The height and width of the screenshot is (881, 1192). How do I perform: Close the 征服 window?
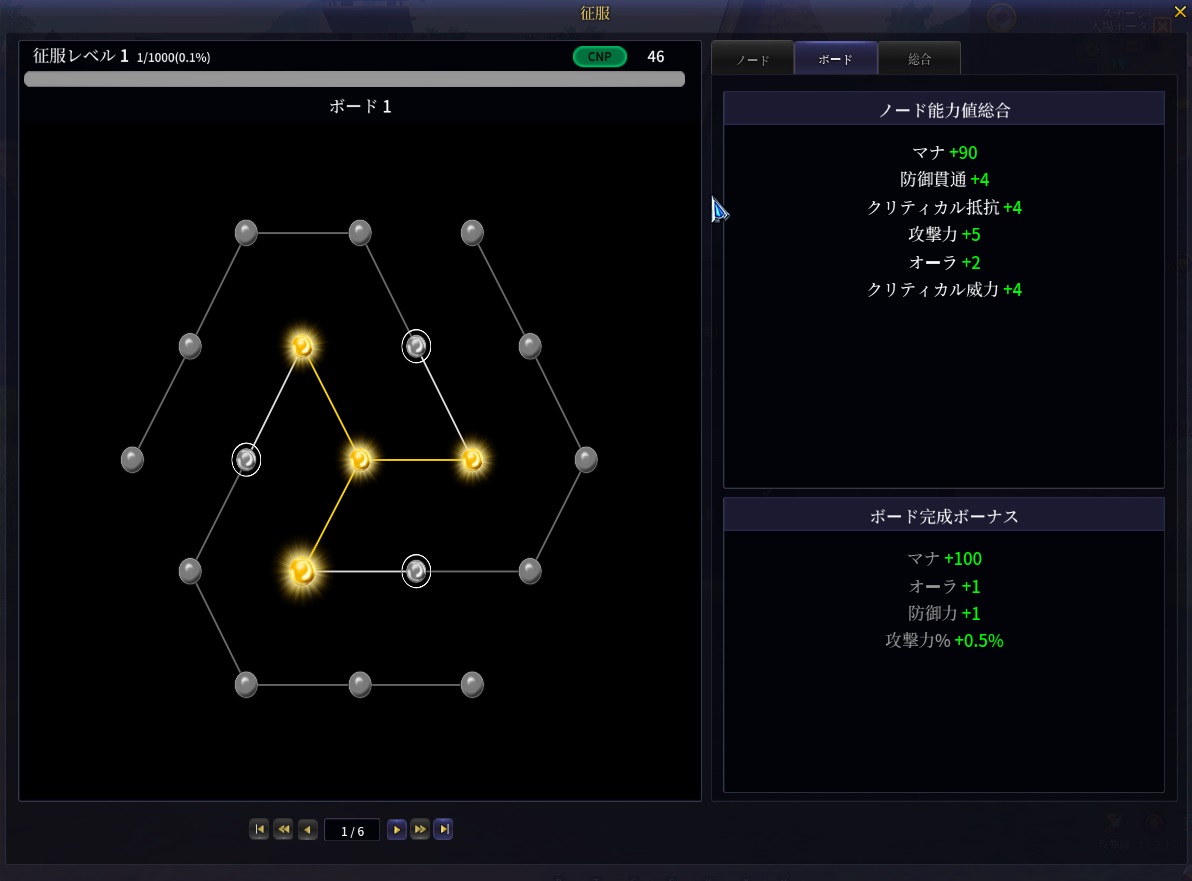(x=1179, y=11)
